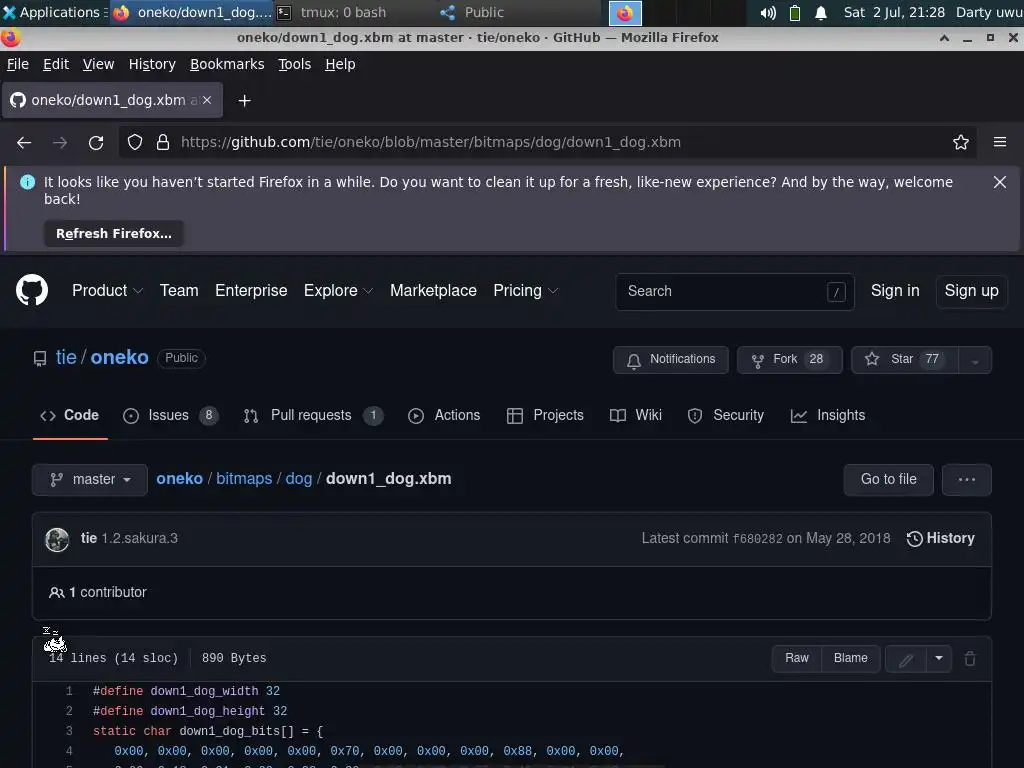The image size is (1024, 768).
Task: Click the forward navigation arrow
Action: click(60, 142)
